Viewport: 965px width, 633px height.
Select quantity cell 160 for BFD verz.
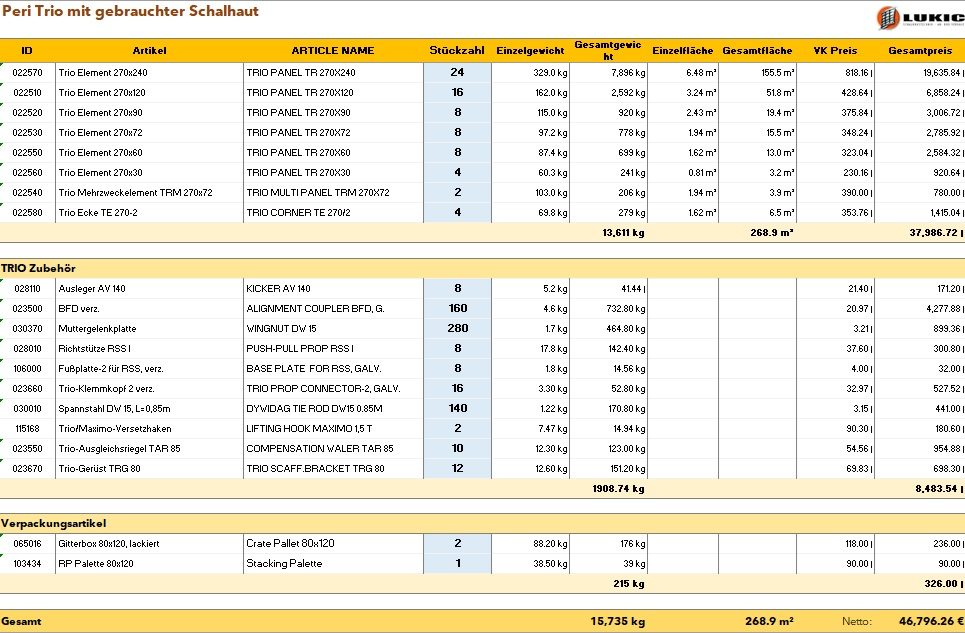457,309
